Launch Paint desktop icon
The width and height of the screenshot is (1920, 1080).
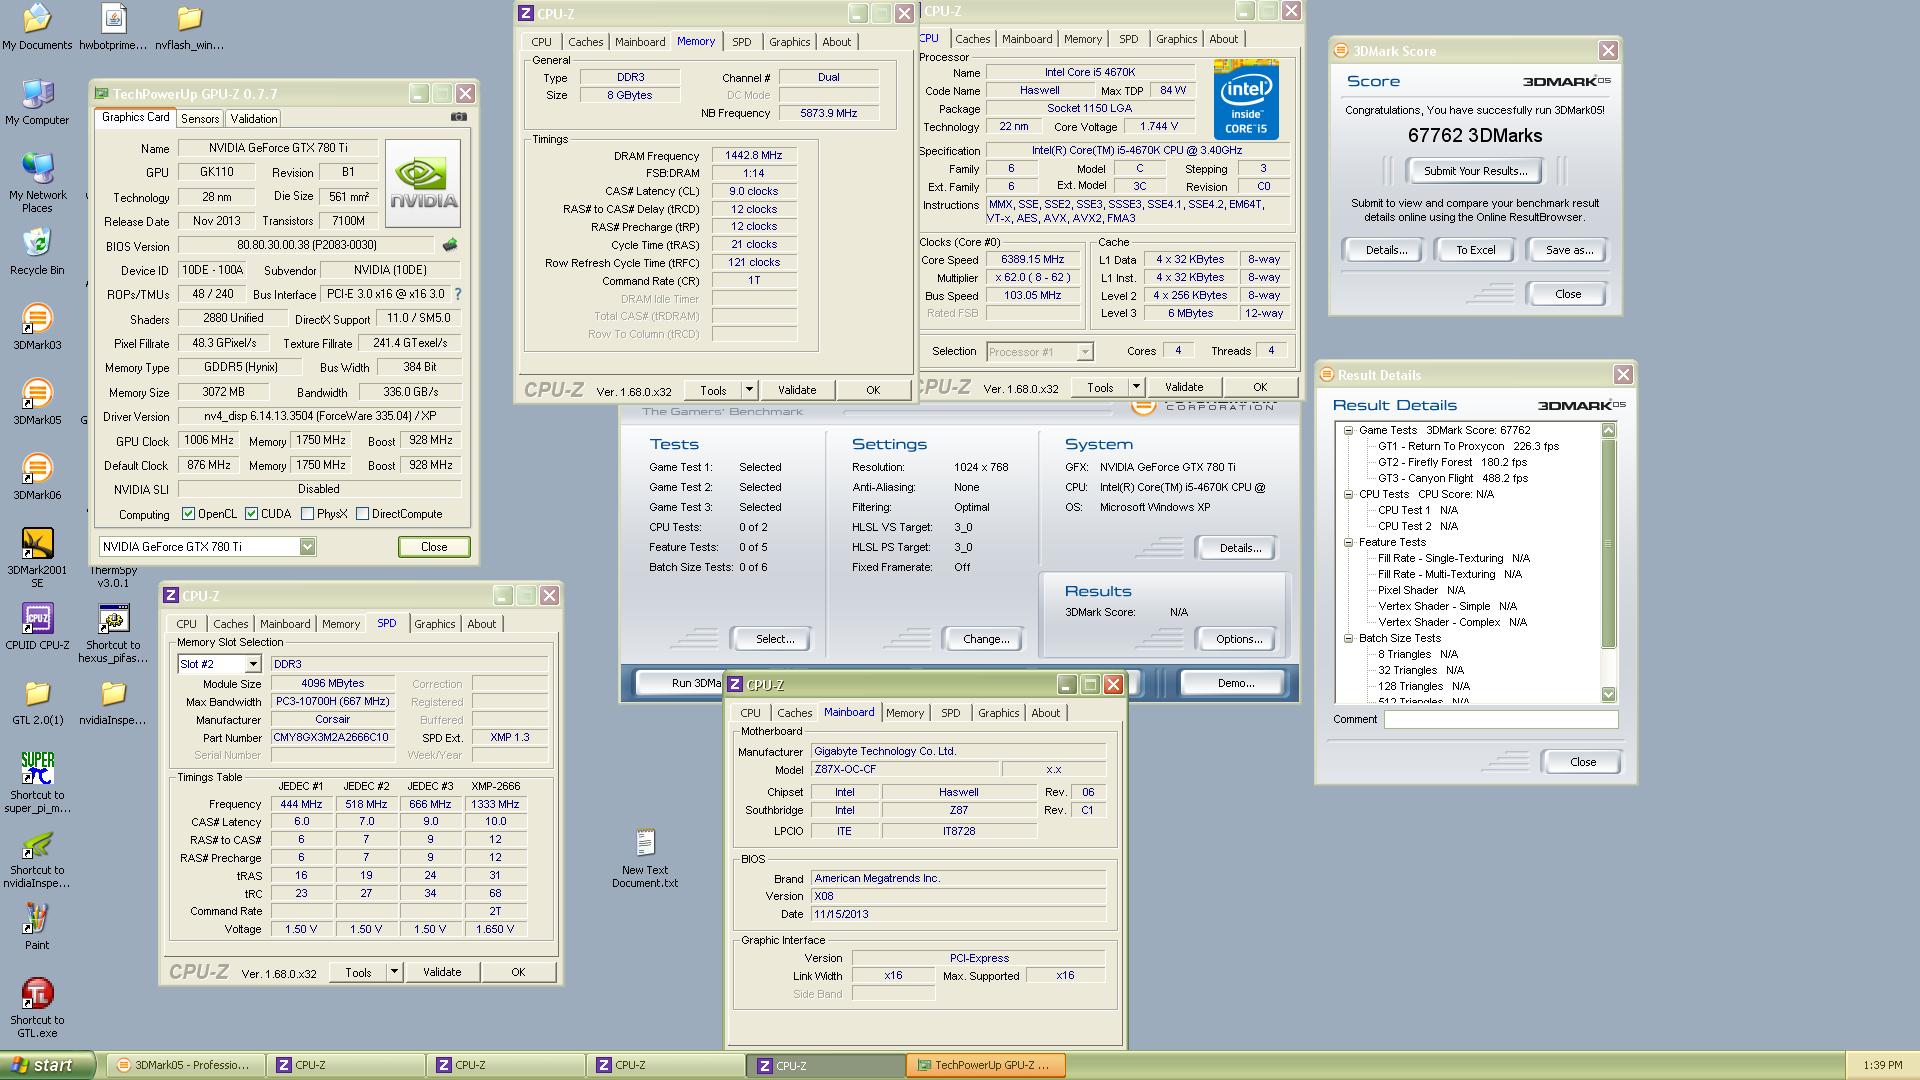tap(37, 927)
